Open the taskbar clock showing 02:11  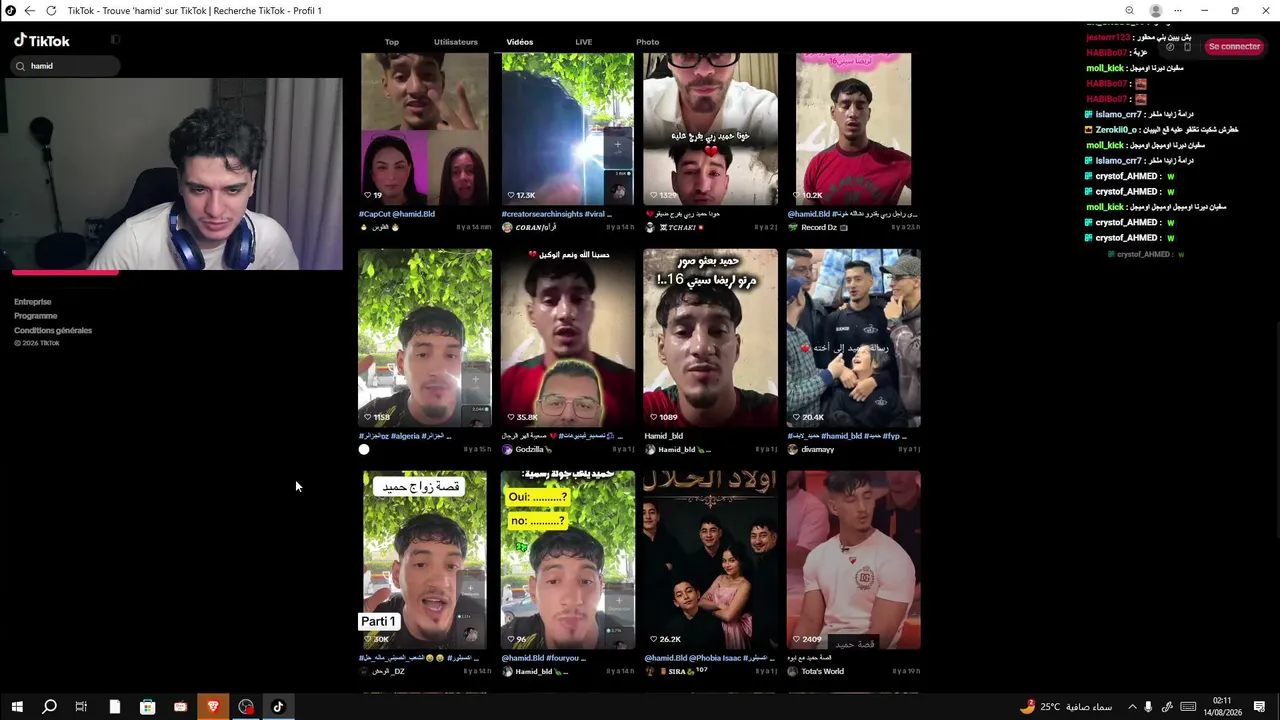1222,707
